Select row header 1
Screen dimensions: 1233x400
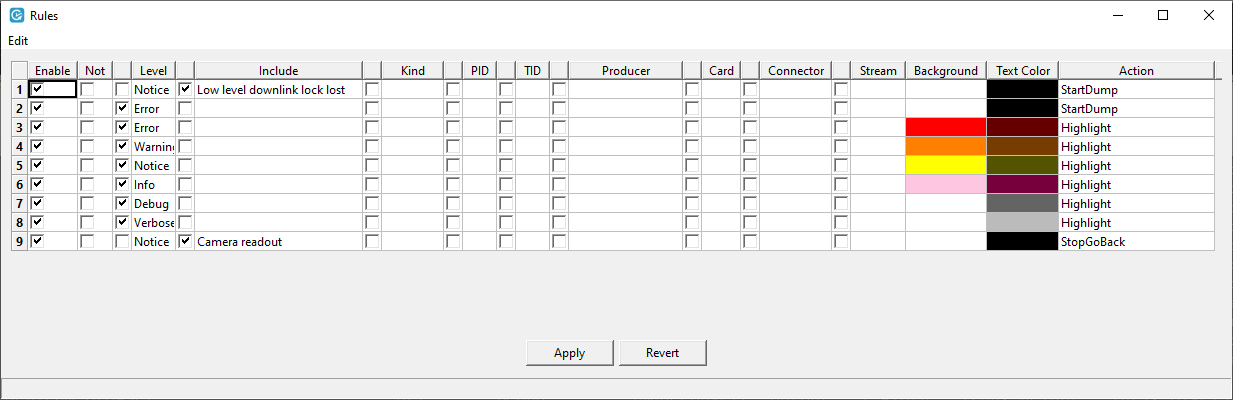click(x=19, y=90)
